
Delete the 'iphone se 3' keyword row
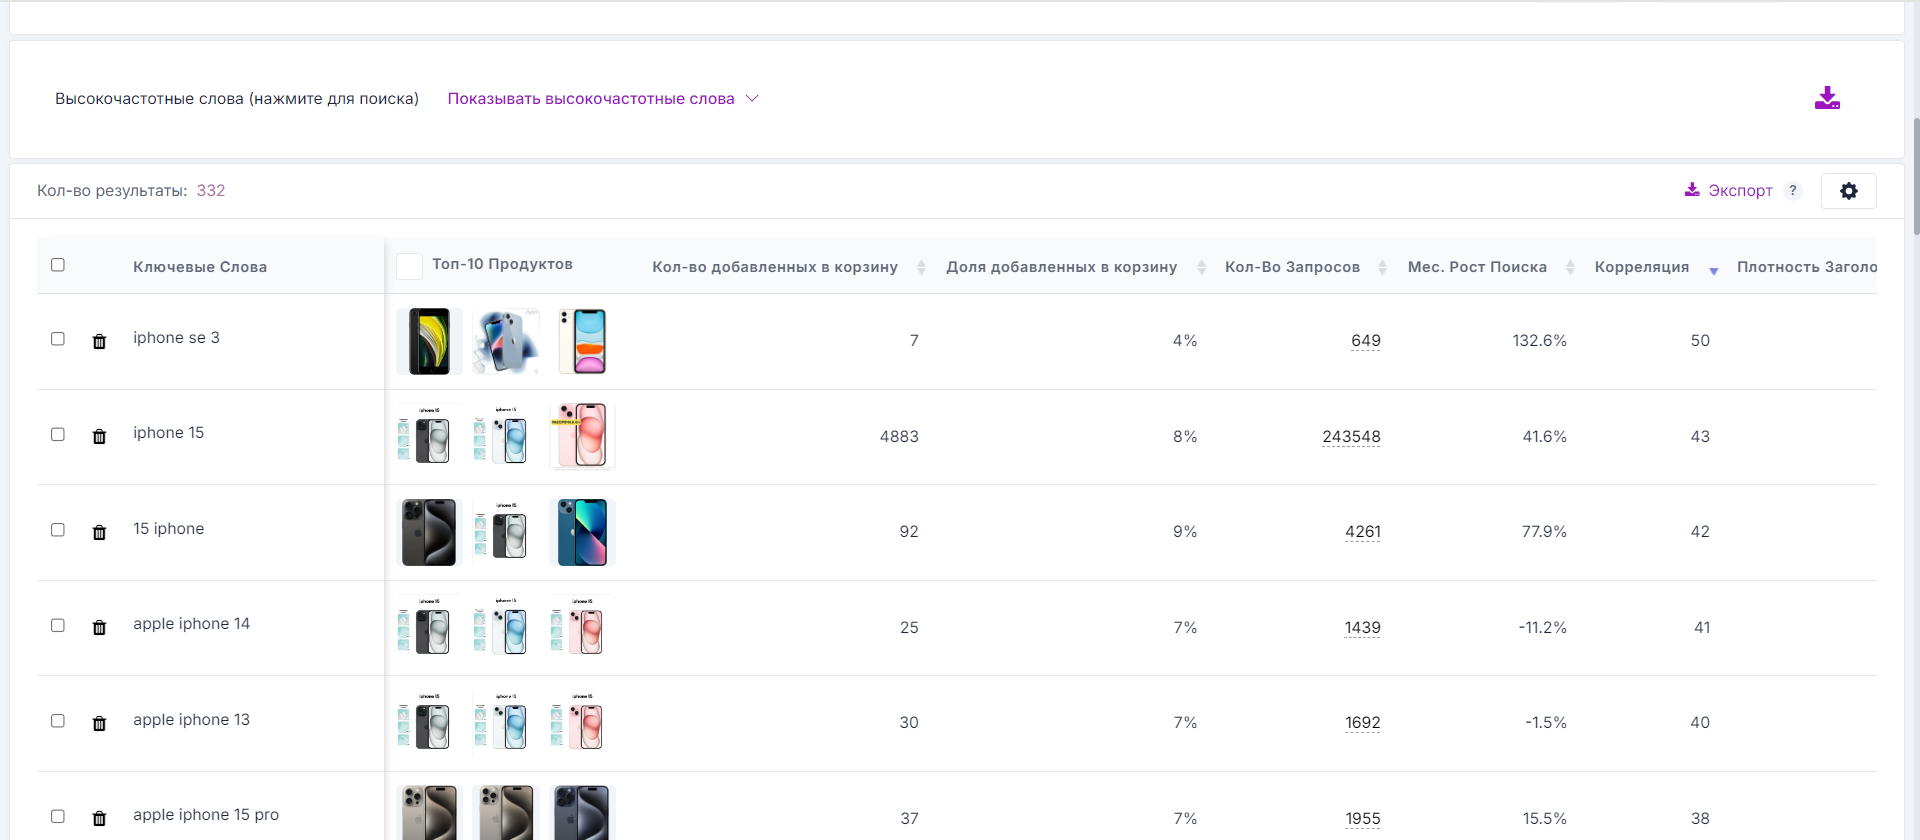coord(99,342)
